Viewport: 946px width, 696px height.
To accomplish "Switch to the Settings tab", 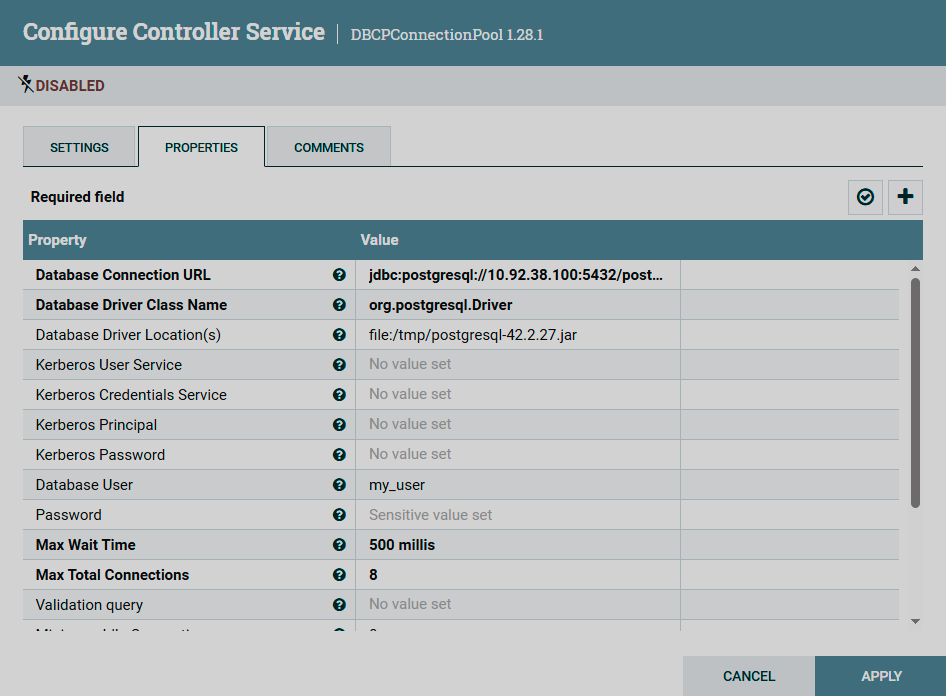I will click(x=79, y=147).
